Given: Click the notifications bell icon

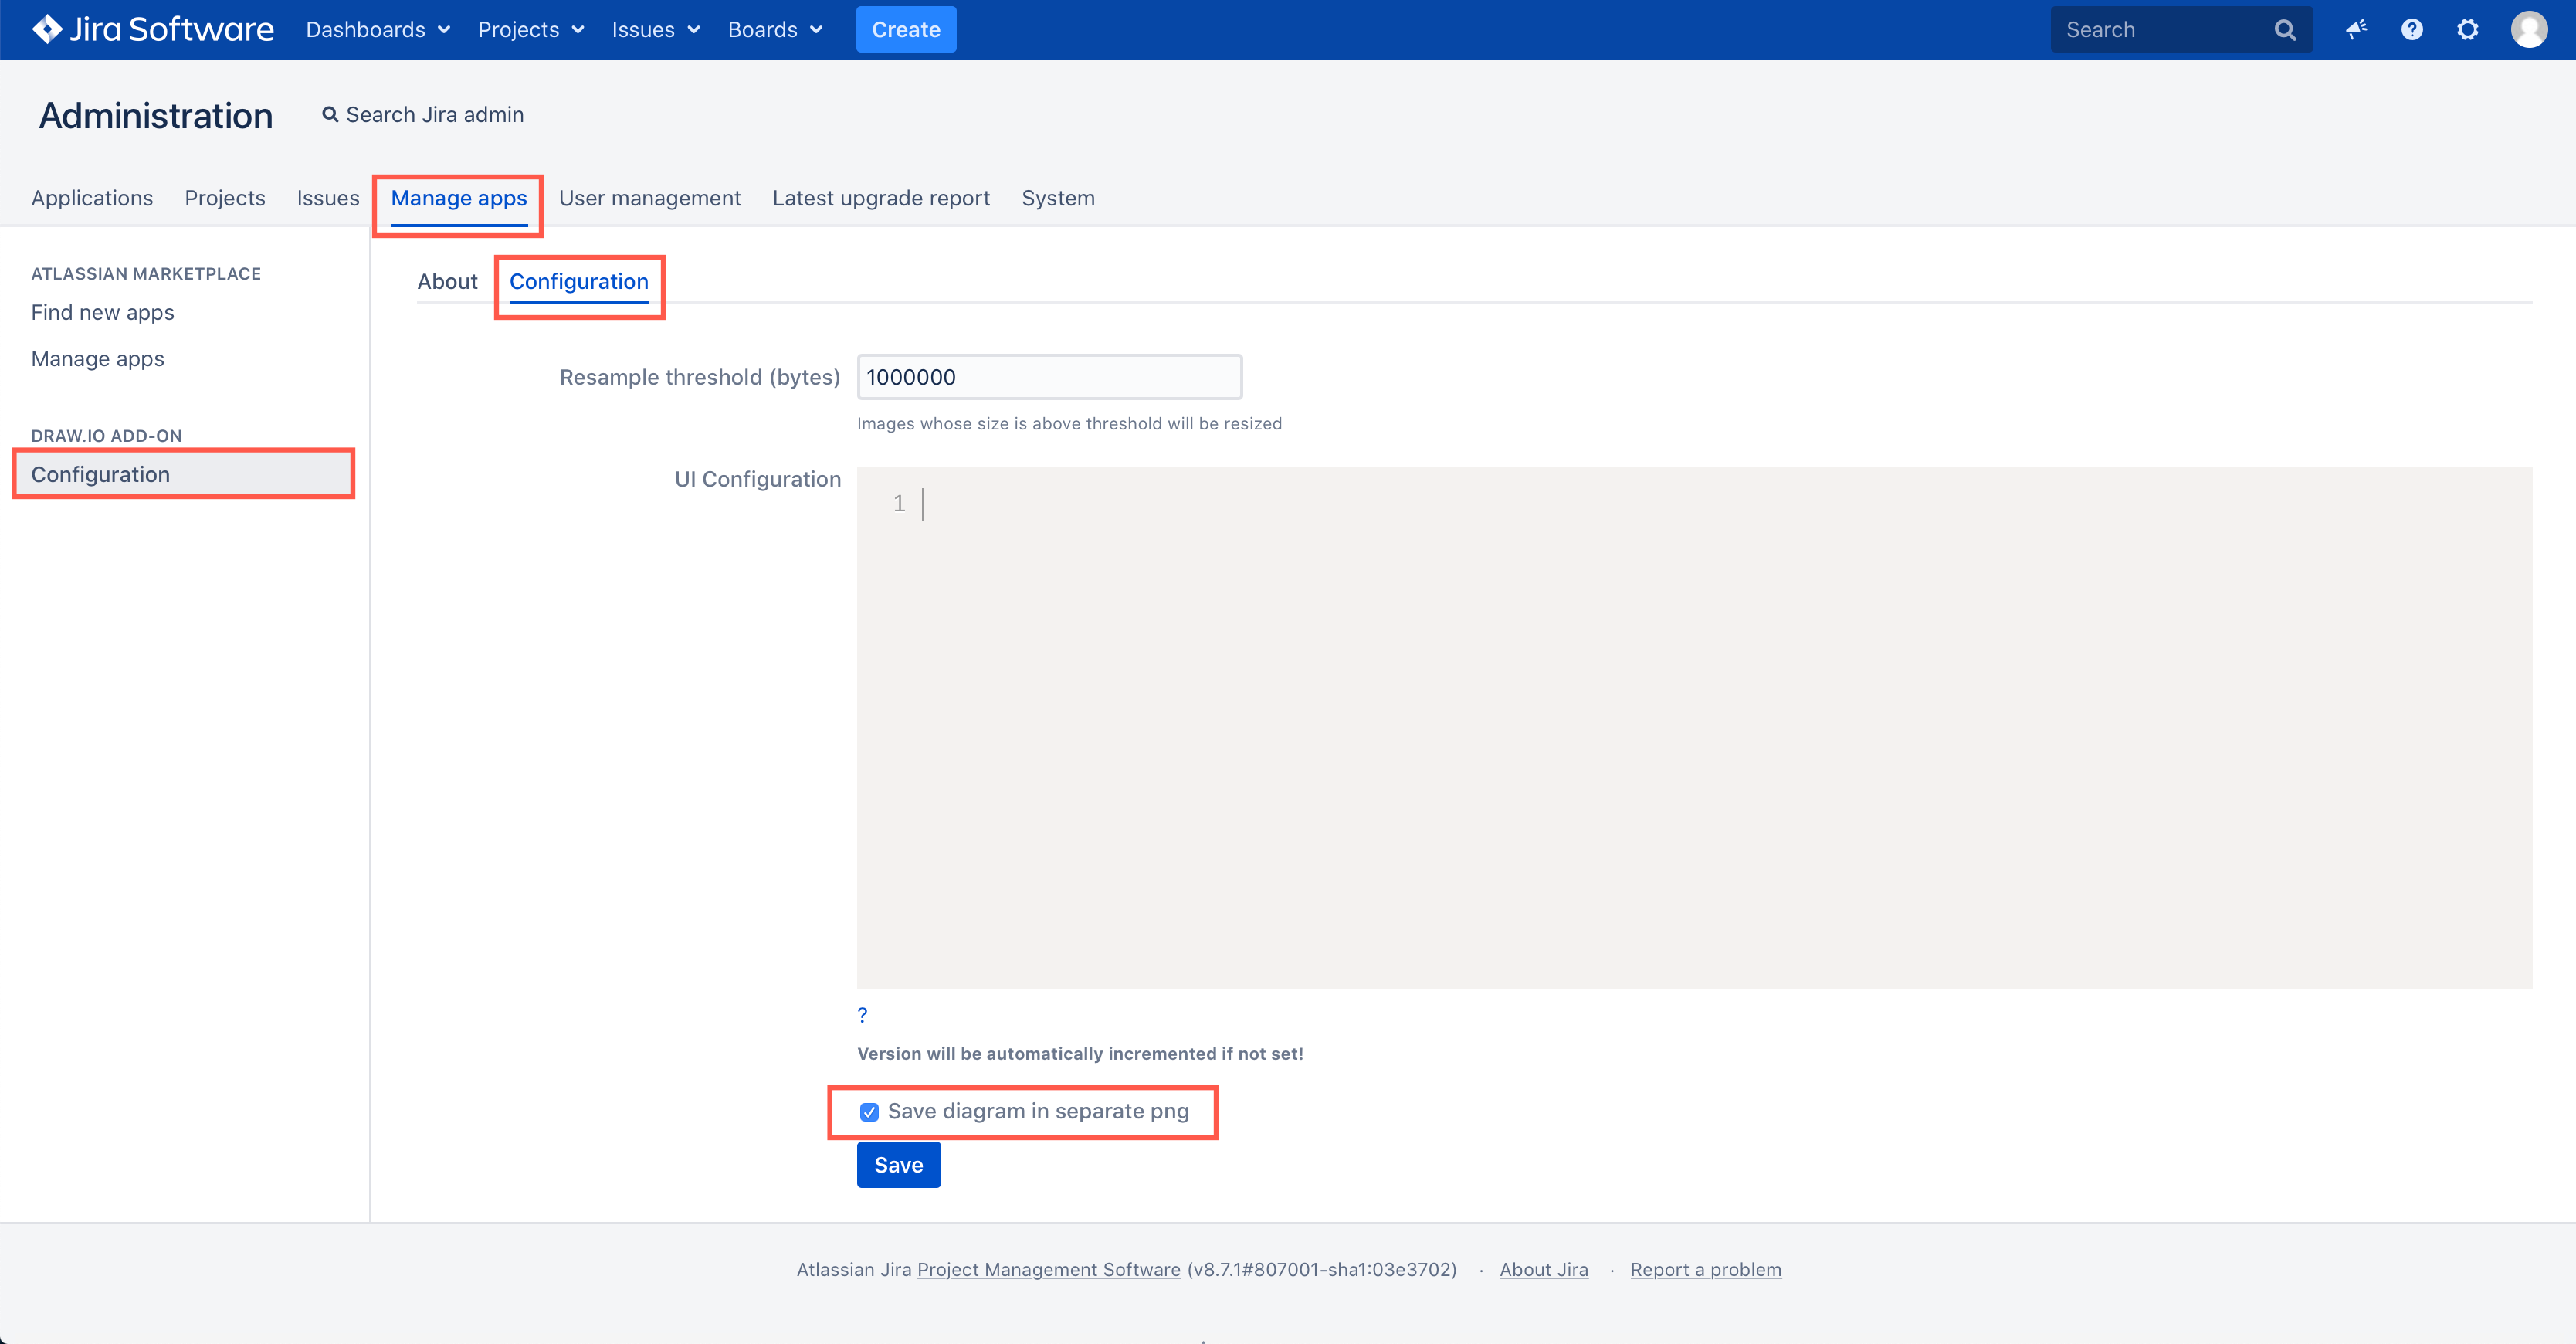Looking at the screenshot, I should (2354, 29).
